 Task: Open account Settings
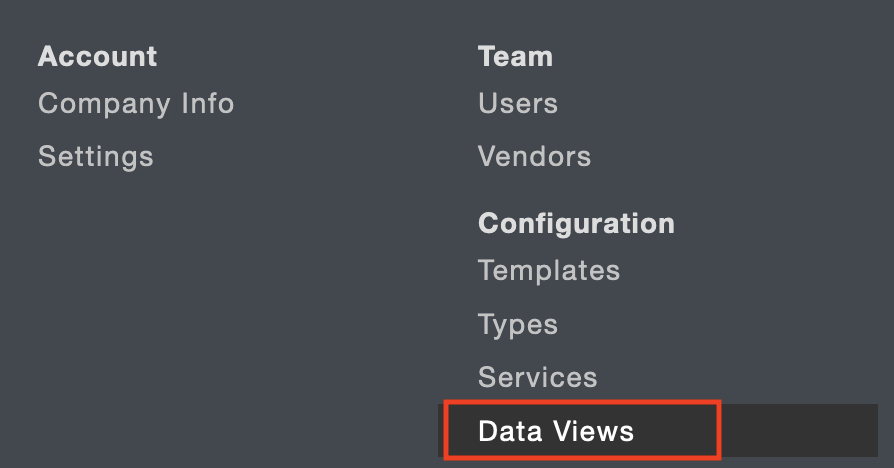pos(96,156)
